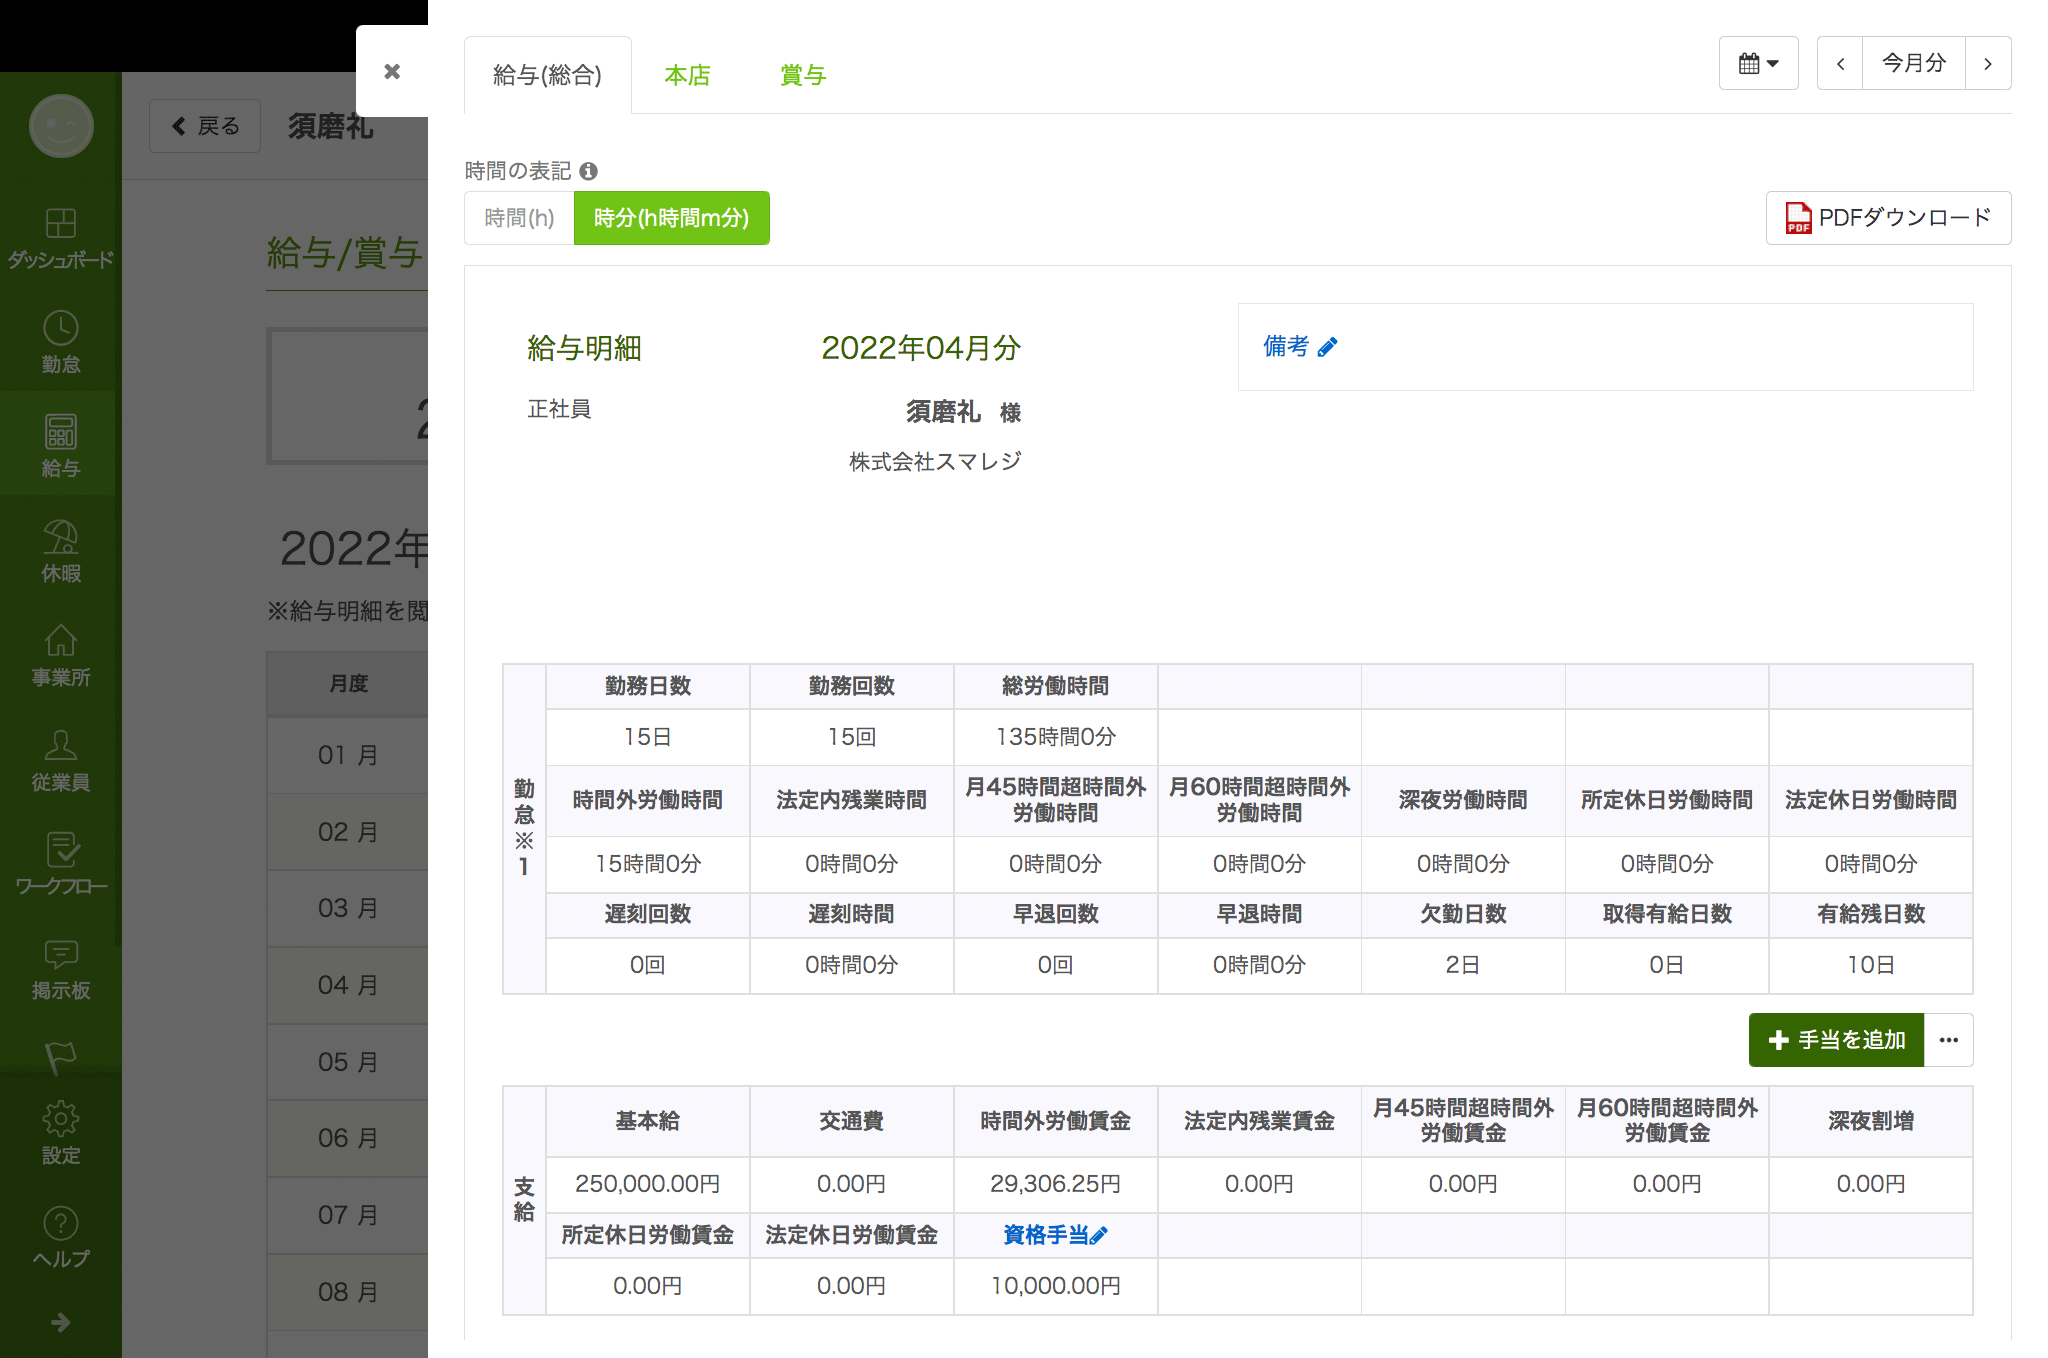This screenshot has width=2048, height=1358.
Task: Click the 手当を追加 button
Action: [x=1836, y=1040]
